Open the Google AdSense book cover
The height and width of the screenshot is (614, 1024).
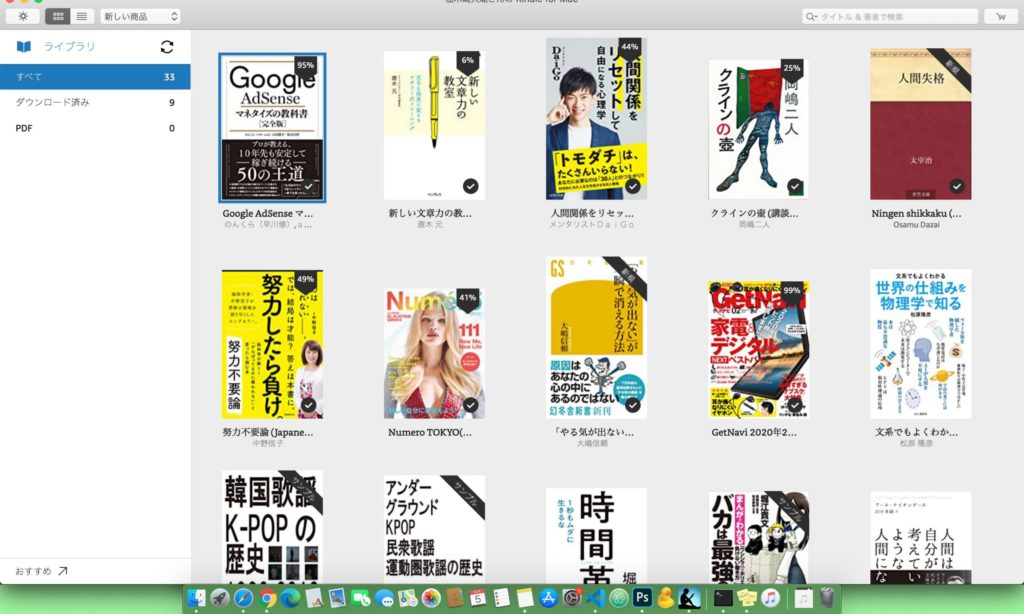tap(272, 127)
